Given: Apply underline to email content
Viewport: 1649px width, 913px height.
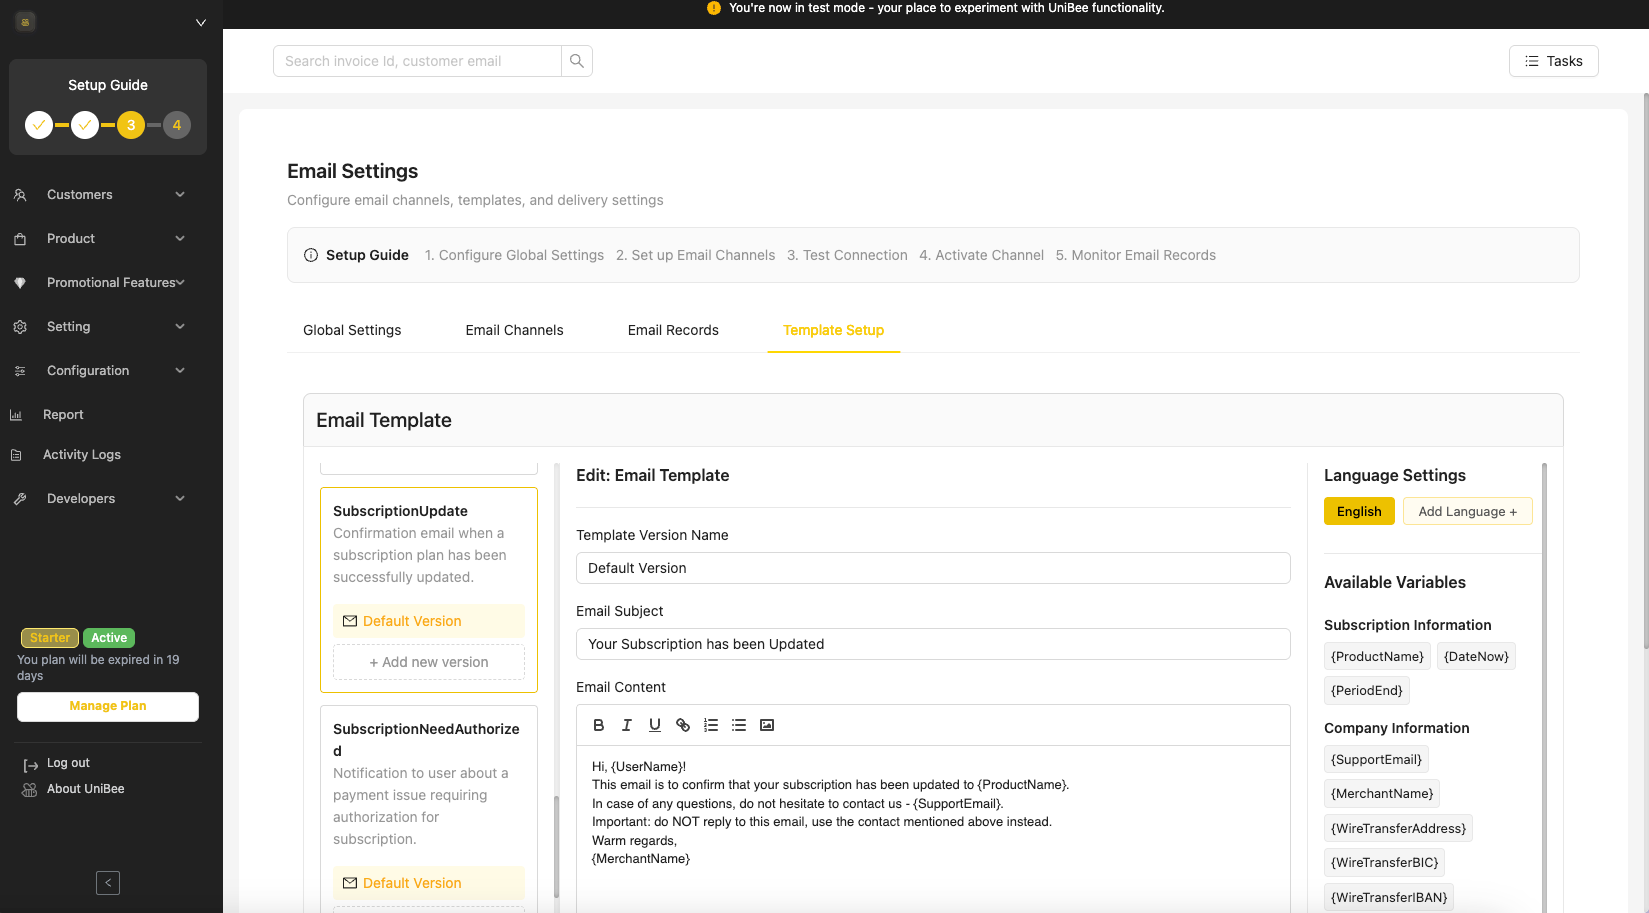Looking at the screenshot, I should point(655,725).
